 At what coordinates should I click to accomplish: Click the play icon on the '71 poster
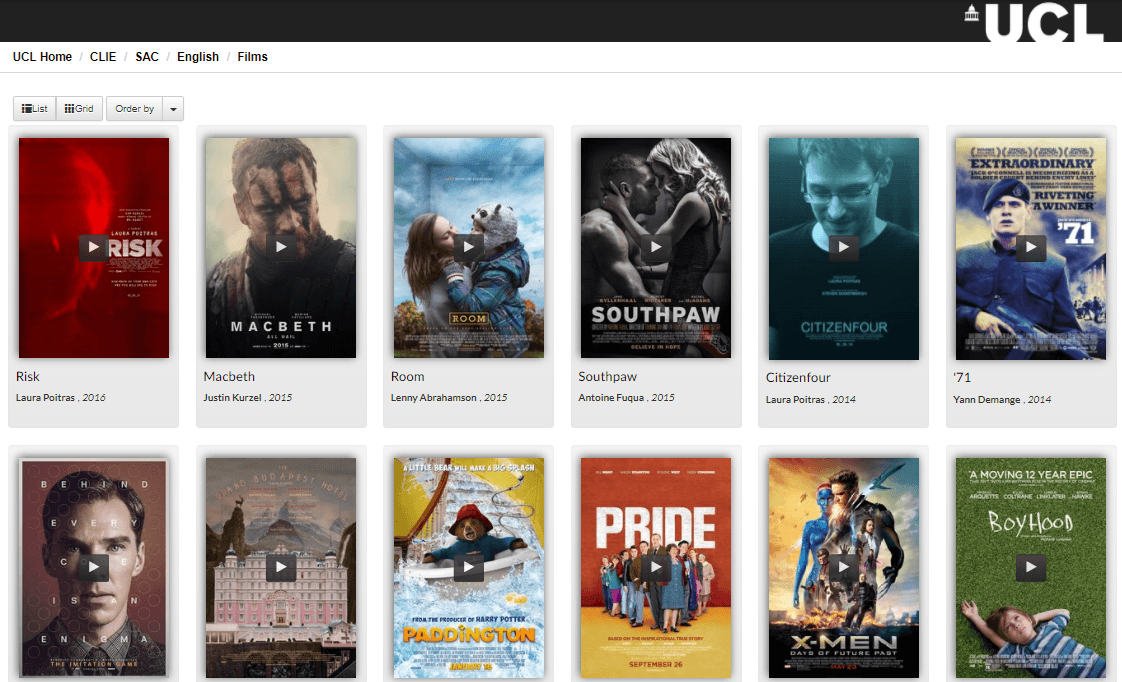point(1031,248)
